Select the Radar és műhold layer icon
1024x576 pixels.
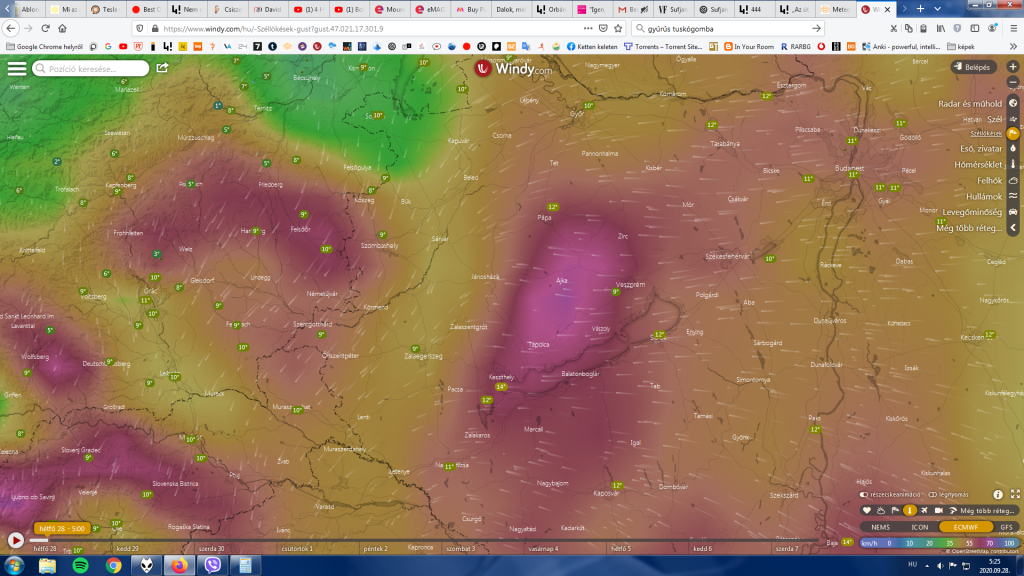[x=1013, y=103]
